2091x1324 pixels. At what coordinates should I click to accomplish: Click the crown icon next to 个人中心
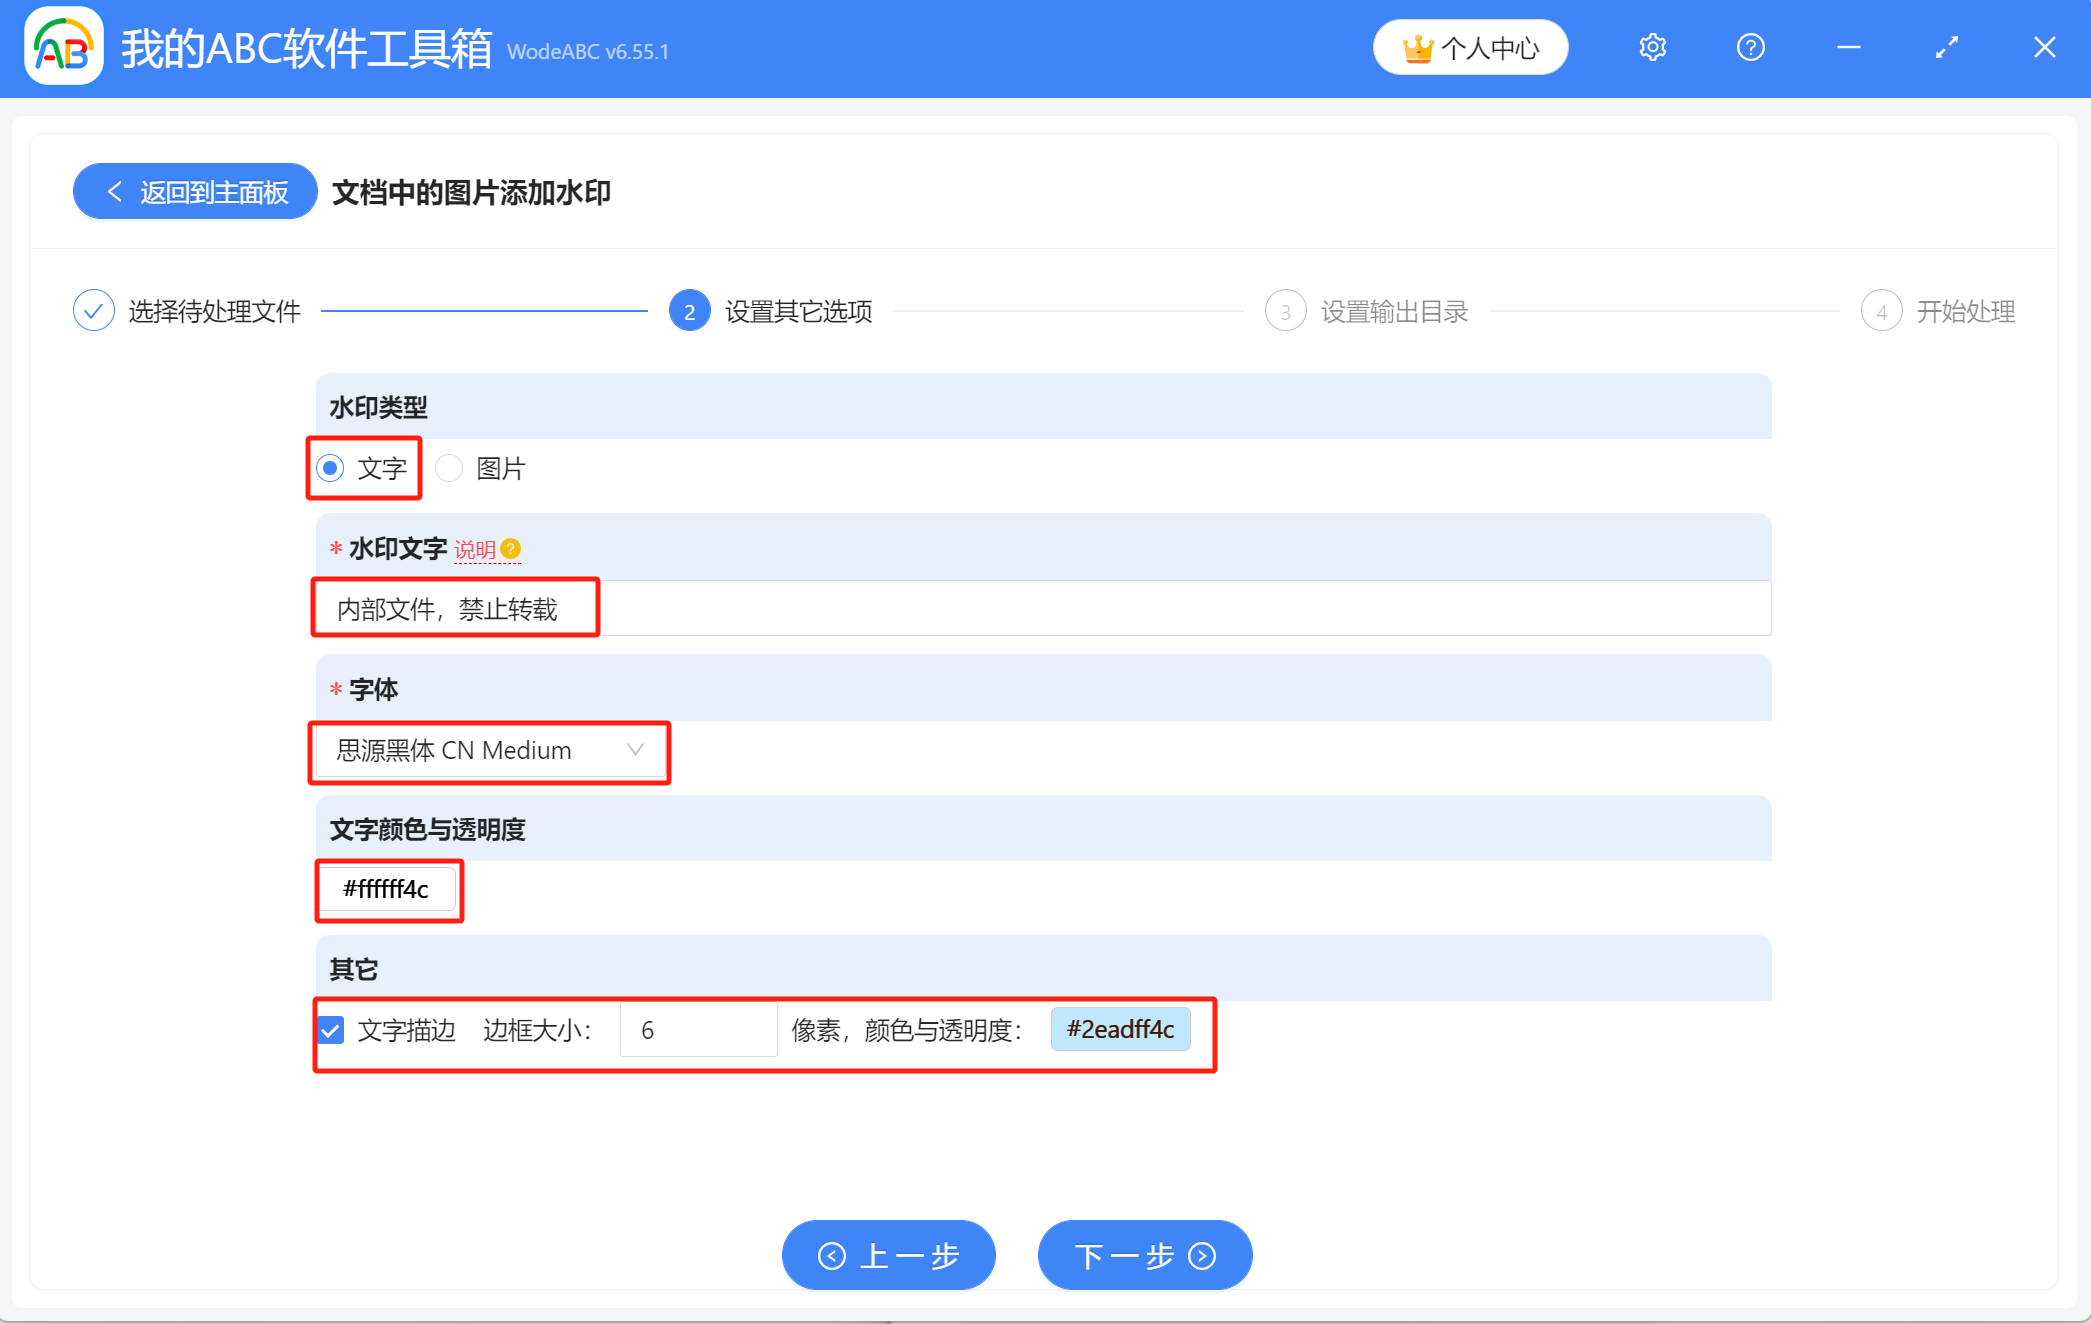(x=1417, y=46)
